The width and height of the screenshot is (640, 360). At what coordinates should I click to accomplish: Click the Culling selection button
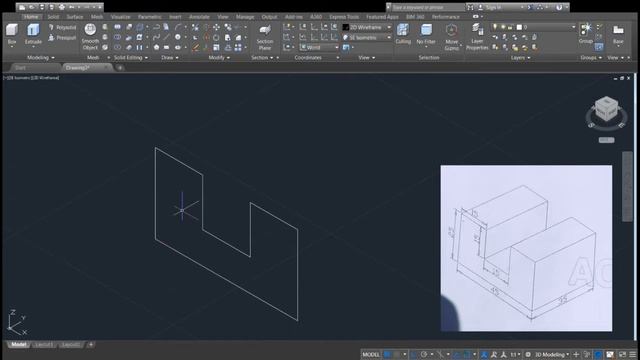(x=403, y=33)
